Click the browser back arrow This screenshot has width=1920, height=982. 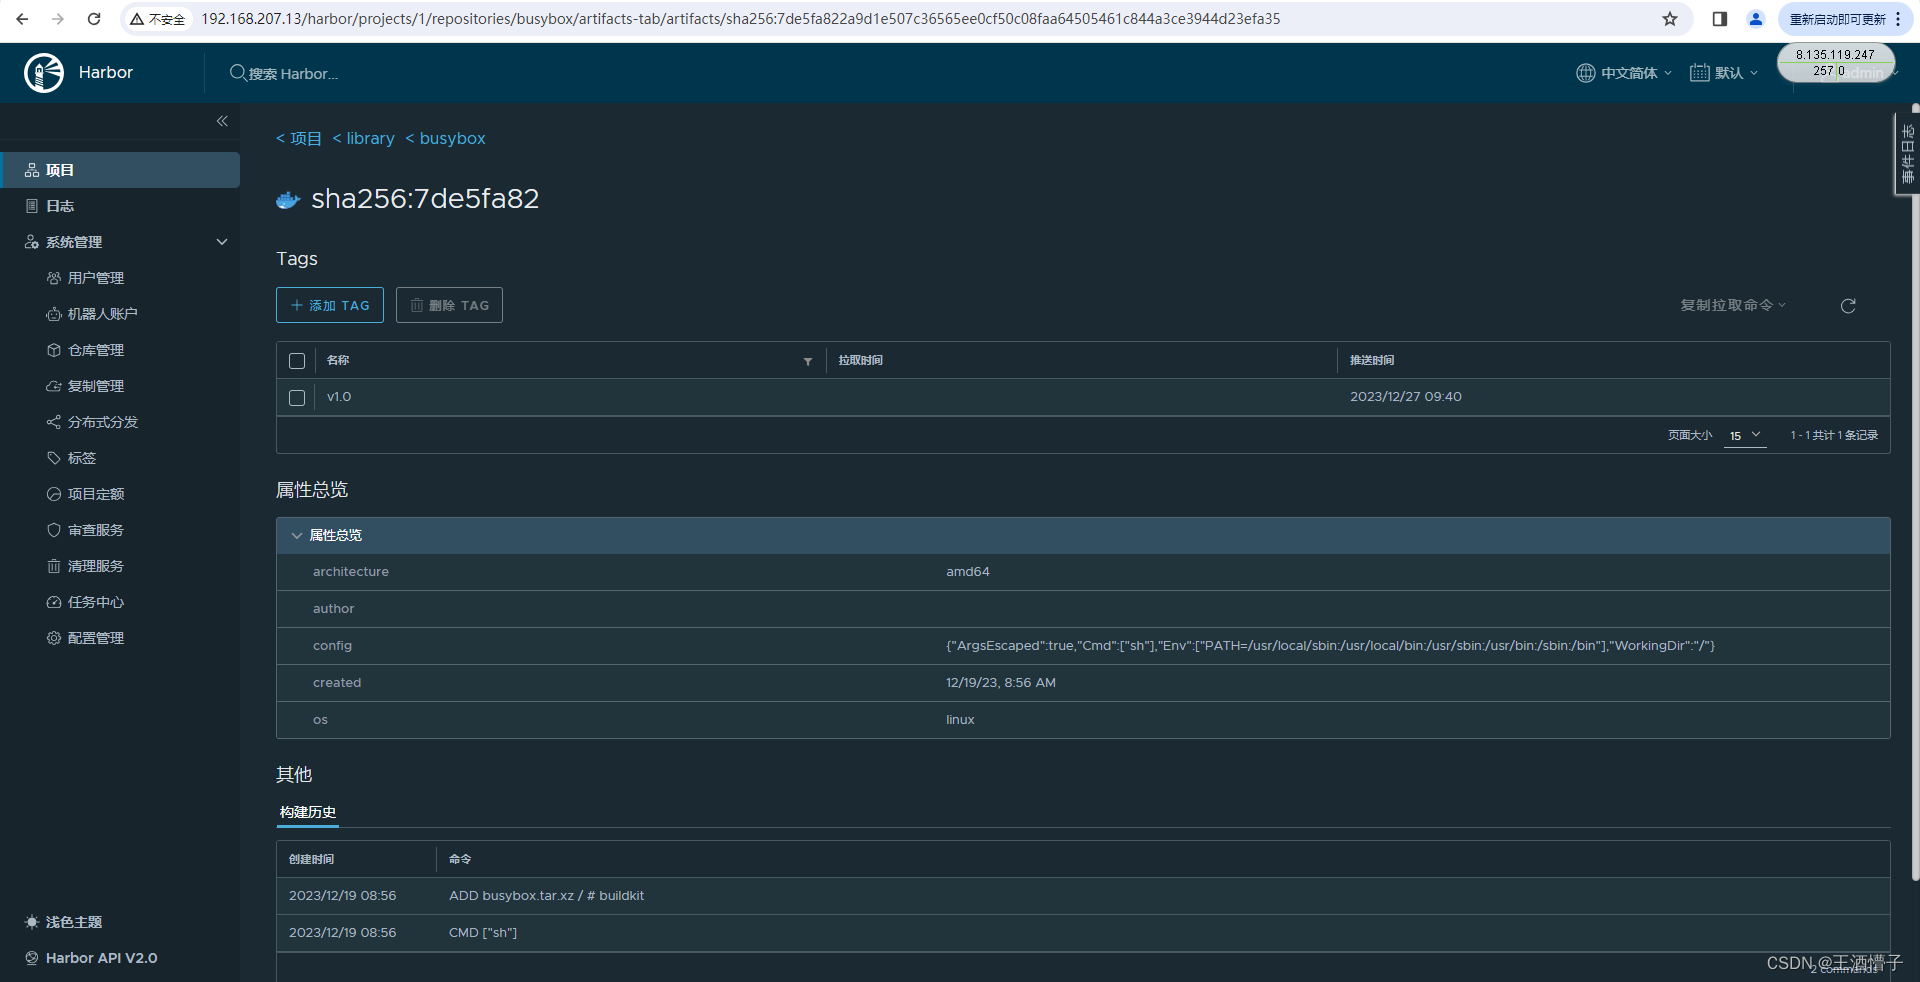click(x=22, y=19)
